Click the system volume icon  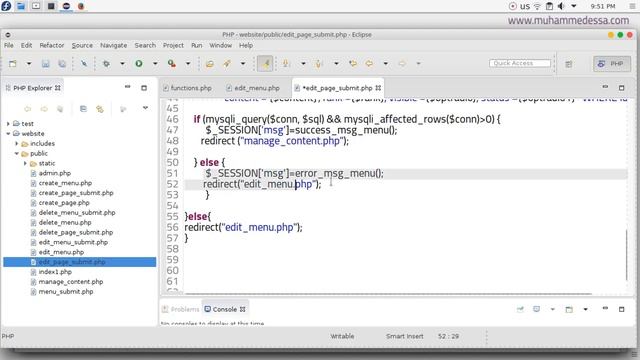pyautogui.click(x=561, y=6)
